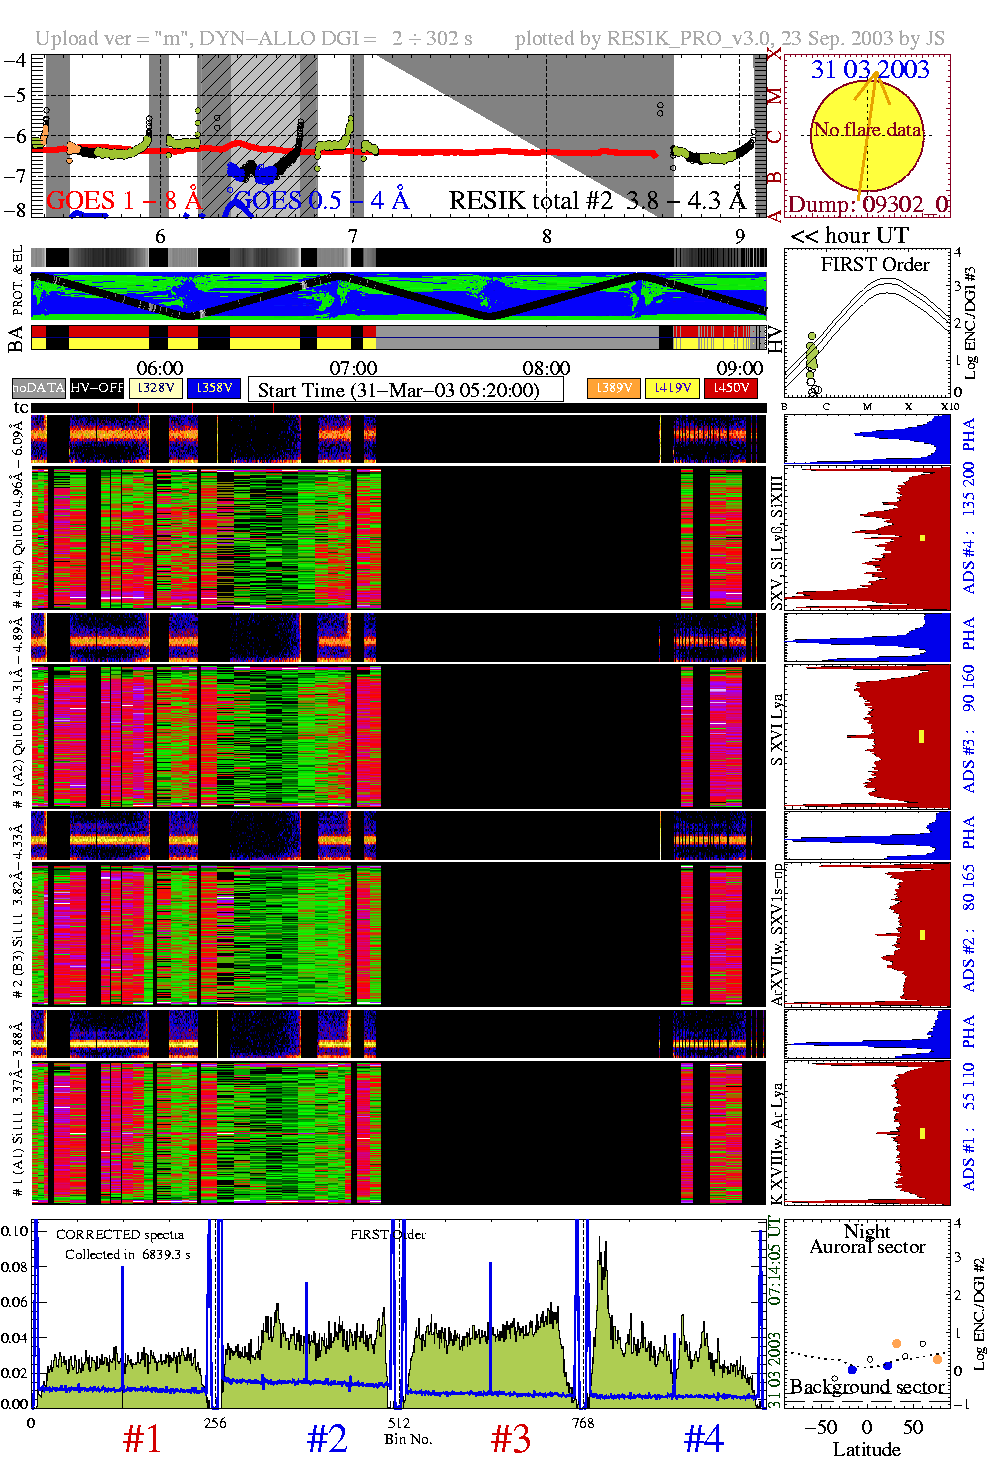The height and width of the screenshot is (1477, 1004).
Task: Click the orange 1389V legend swatch
Action: (x=613, y=388)
